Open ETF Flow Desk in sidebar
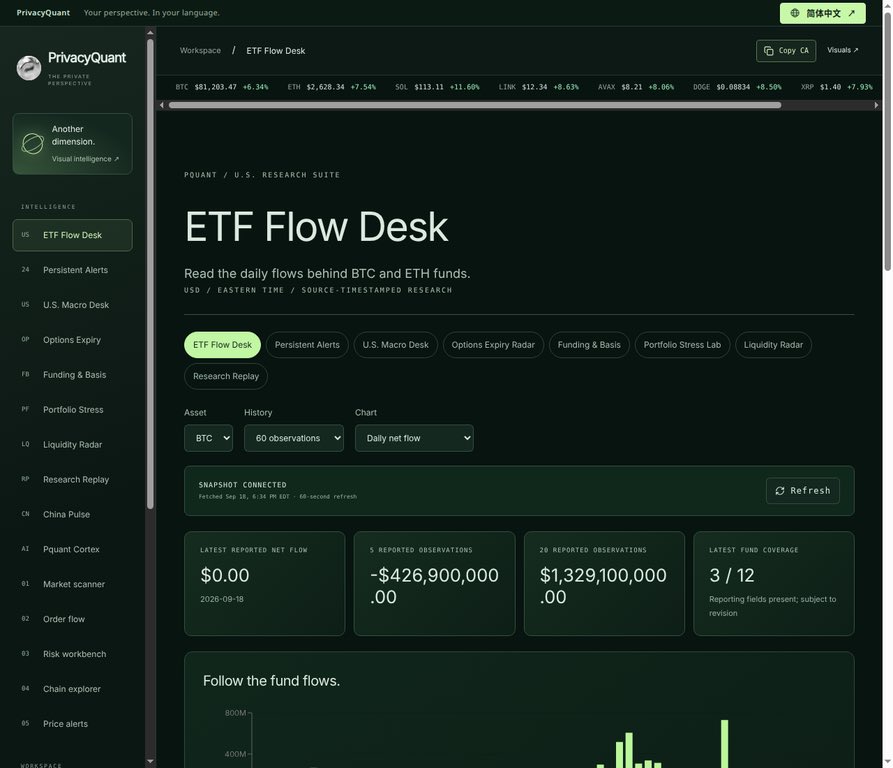 (x=72, y=235)
